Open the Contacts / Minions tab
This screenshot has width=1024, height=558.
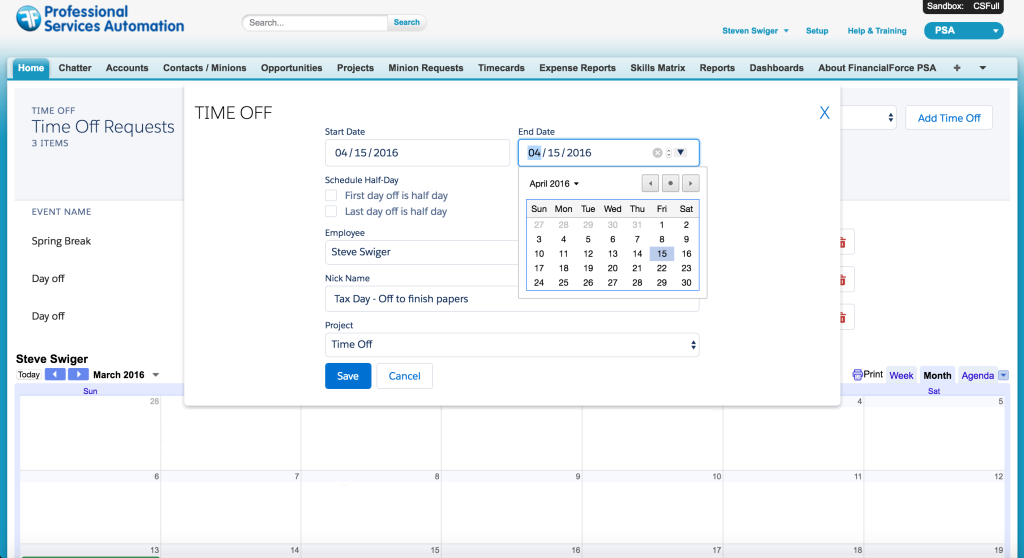coord(204,68)
